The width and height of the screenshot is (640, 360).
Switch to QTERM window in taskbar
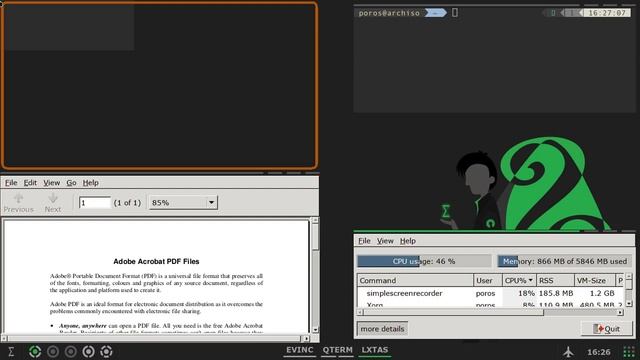(338, 350)
